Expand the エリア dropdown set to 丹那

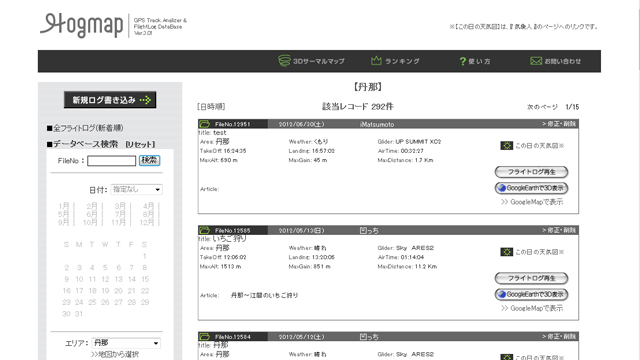[x=126, y=343]
